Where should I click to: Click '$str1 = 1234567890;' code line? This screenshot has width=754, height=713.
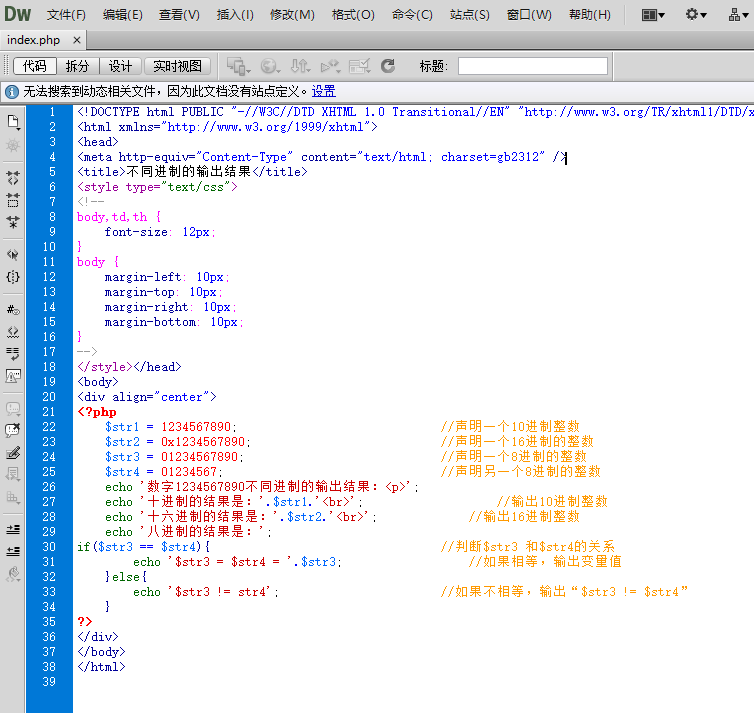[171, 427]
